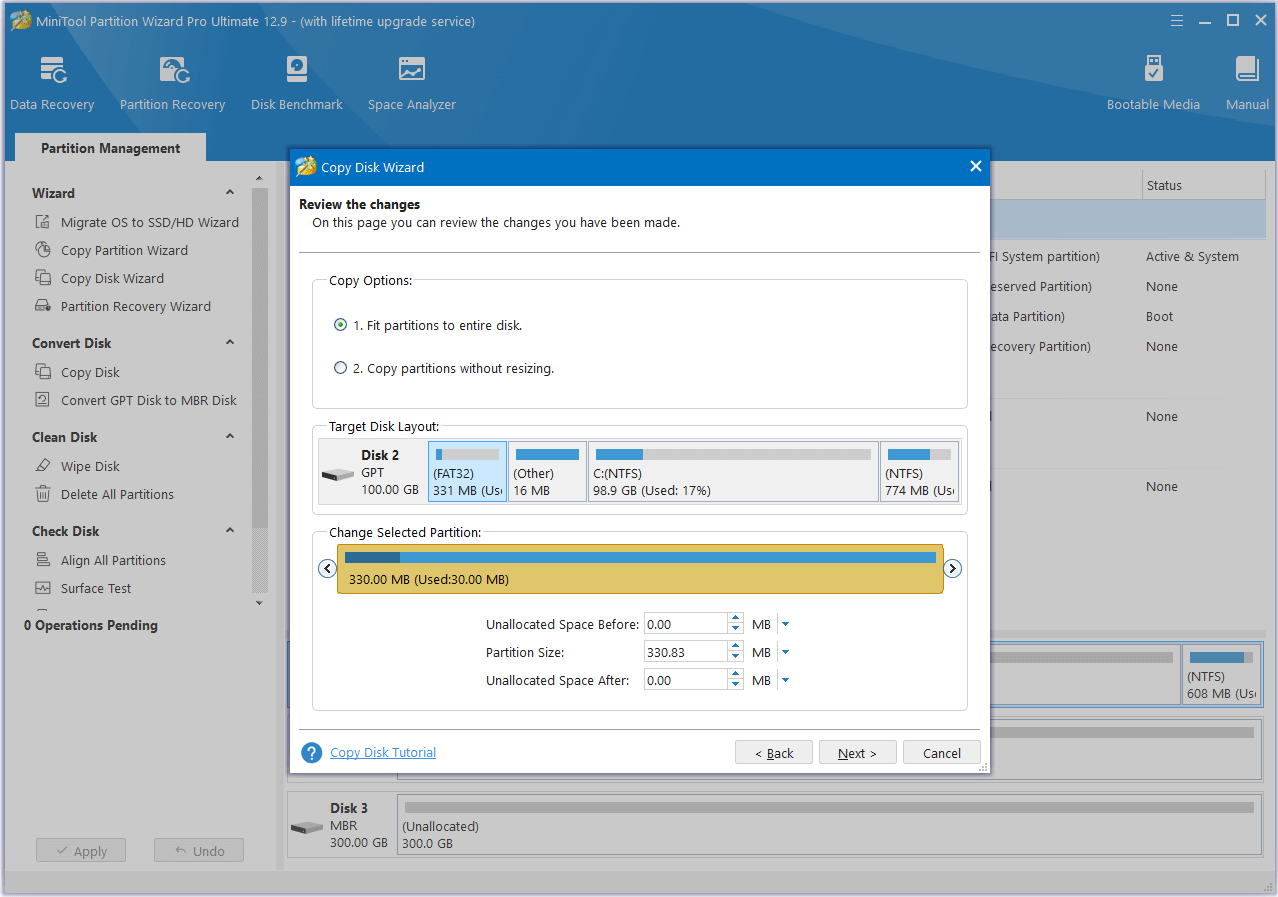Click the disabled Apply button

80,851
